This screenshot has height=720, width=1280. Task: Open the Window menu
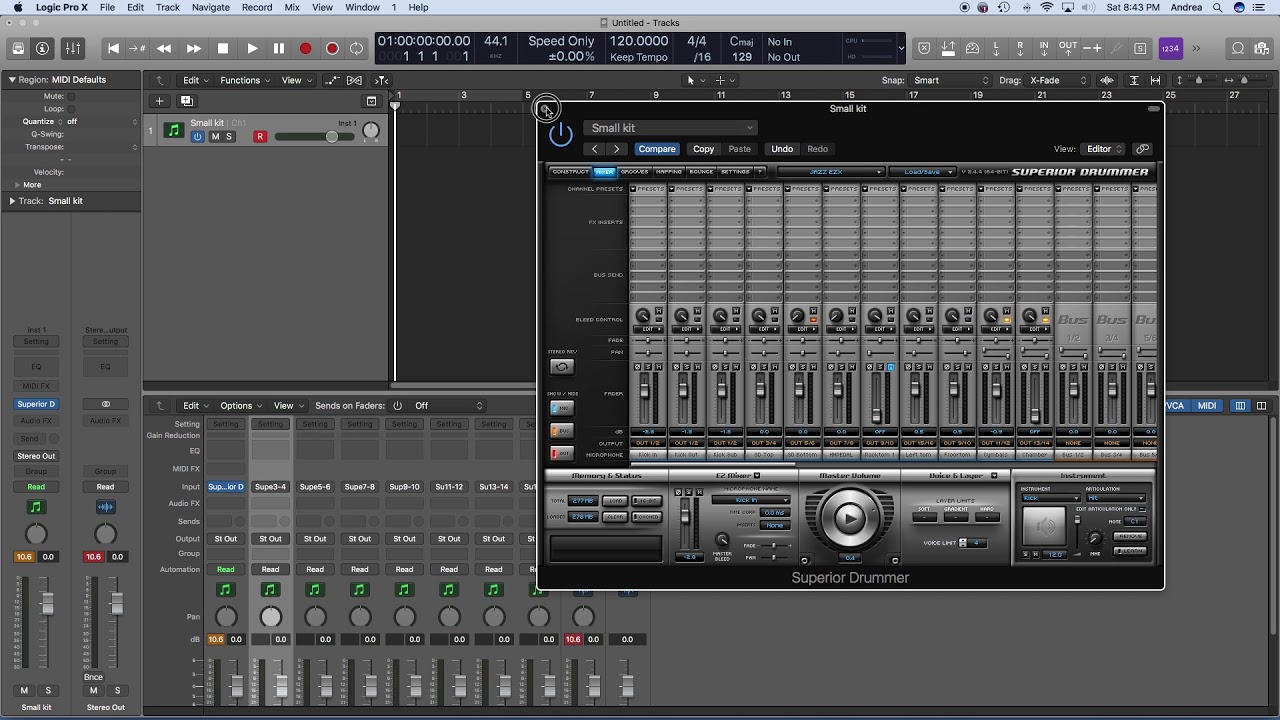click(362, 7)
